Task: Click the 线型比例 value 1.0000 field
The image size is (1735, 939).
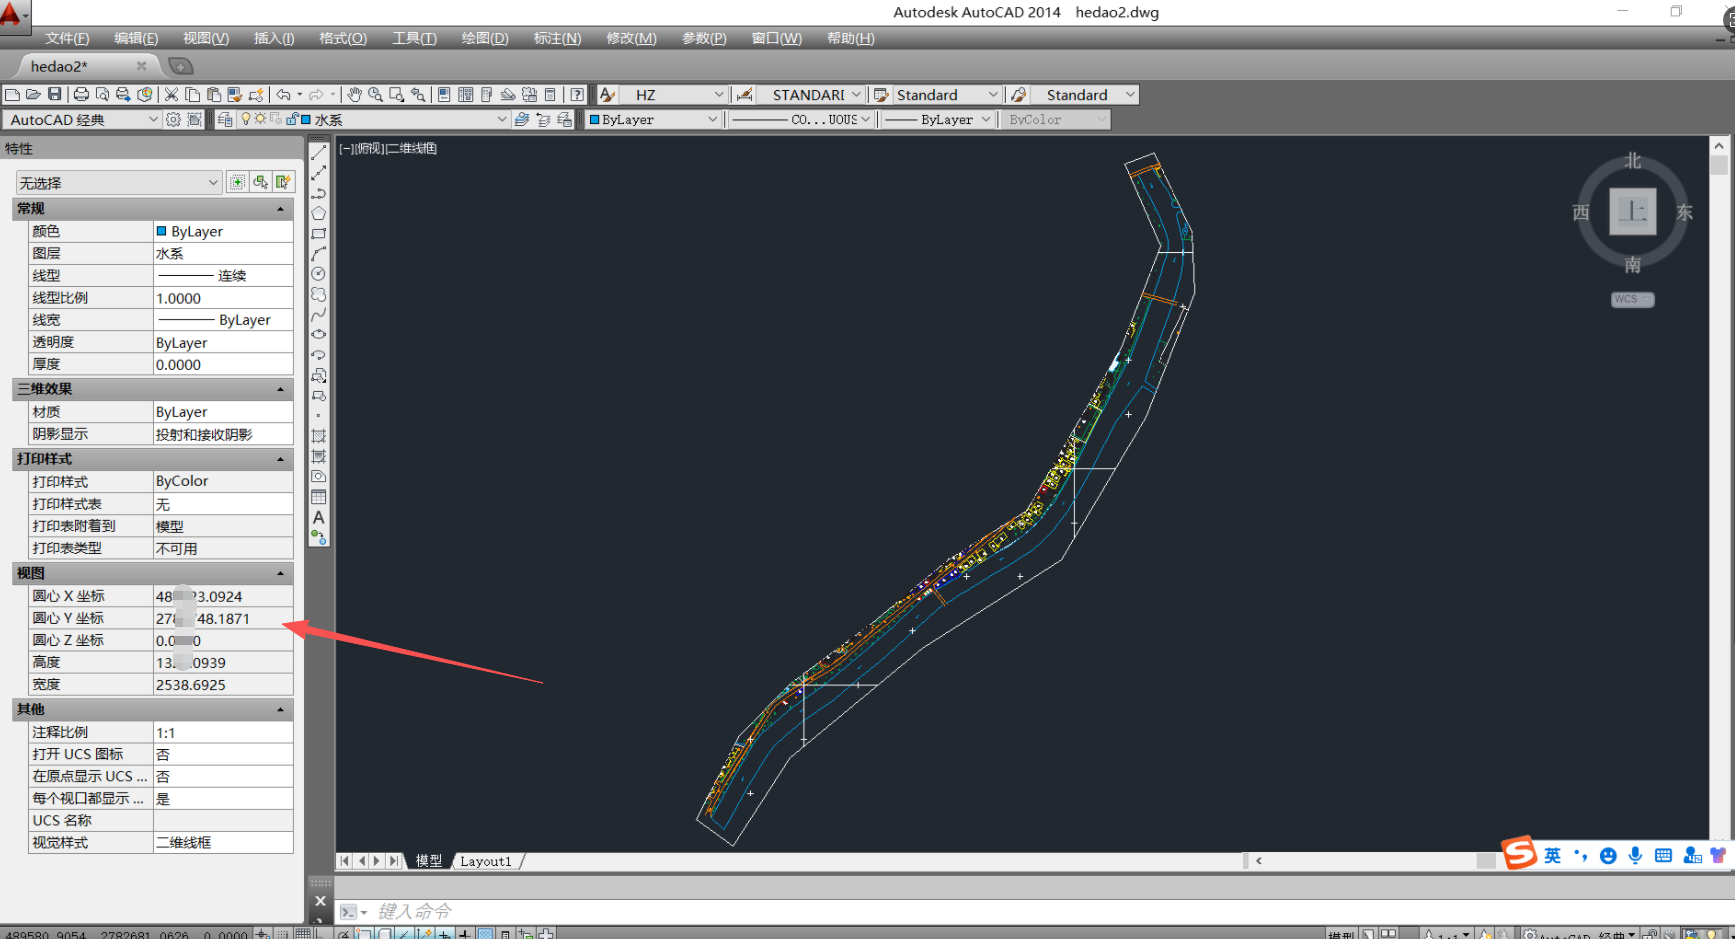Action: pos(222,298)
